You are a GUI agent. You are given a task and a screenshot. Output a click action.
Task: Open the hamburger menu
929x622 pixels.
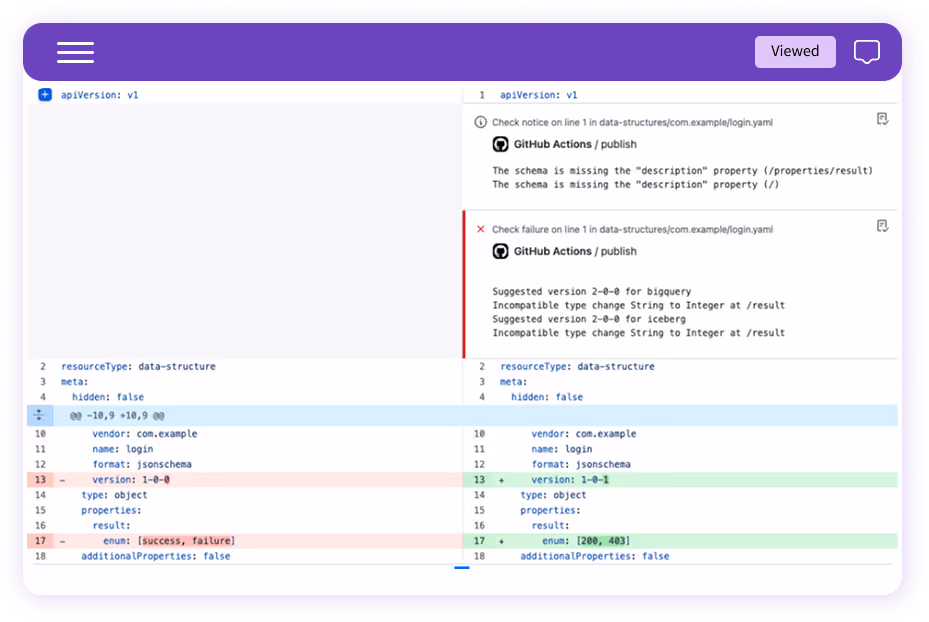pyautogui.click(x=75, y=52)
